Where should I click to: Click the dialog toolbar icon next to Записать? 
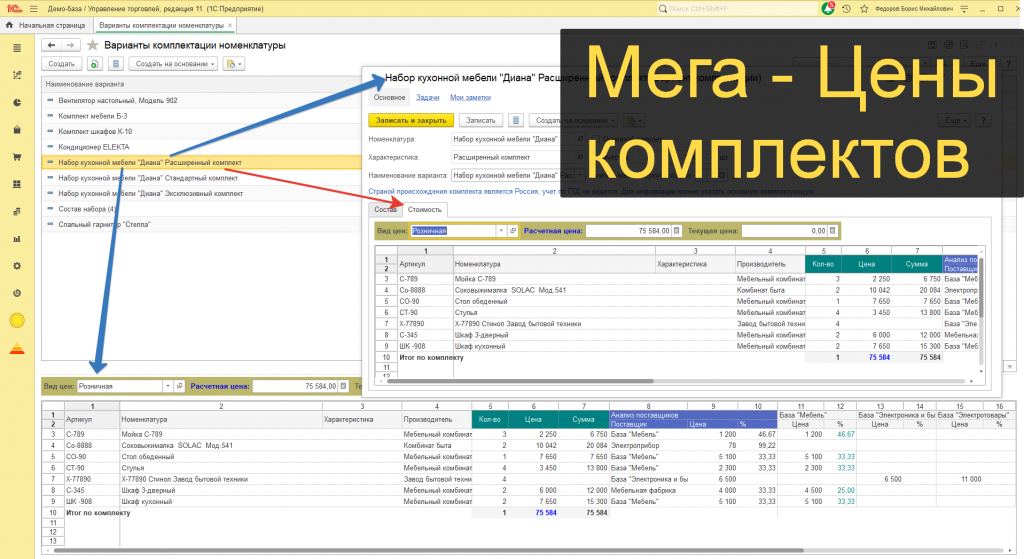[x=516, y=120]
